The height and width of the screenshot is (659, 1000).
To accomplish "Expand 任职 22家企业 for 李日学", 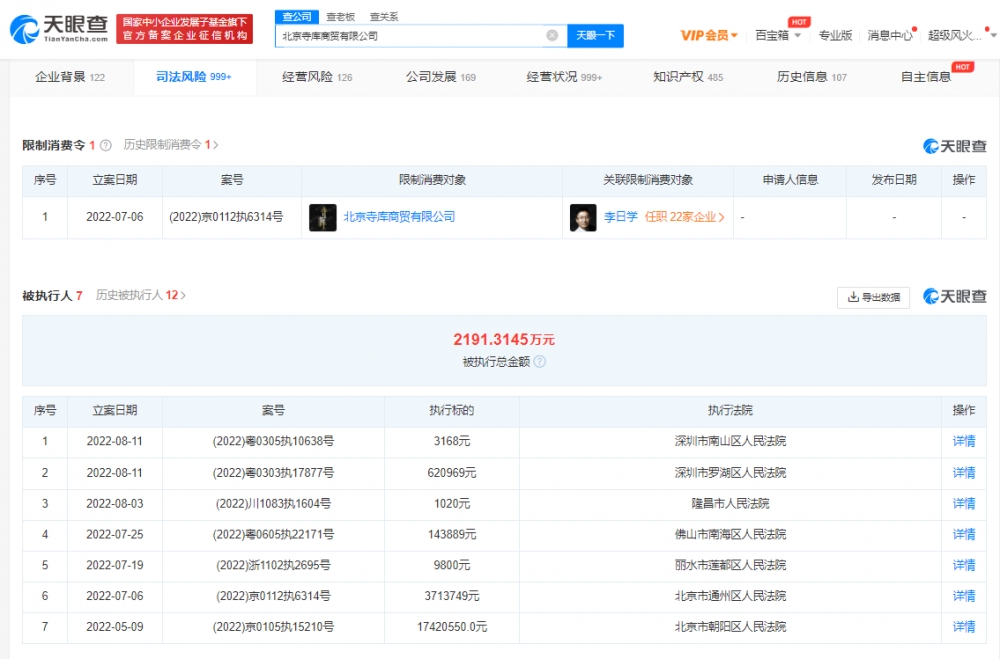I will [684, 218].
